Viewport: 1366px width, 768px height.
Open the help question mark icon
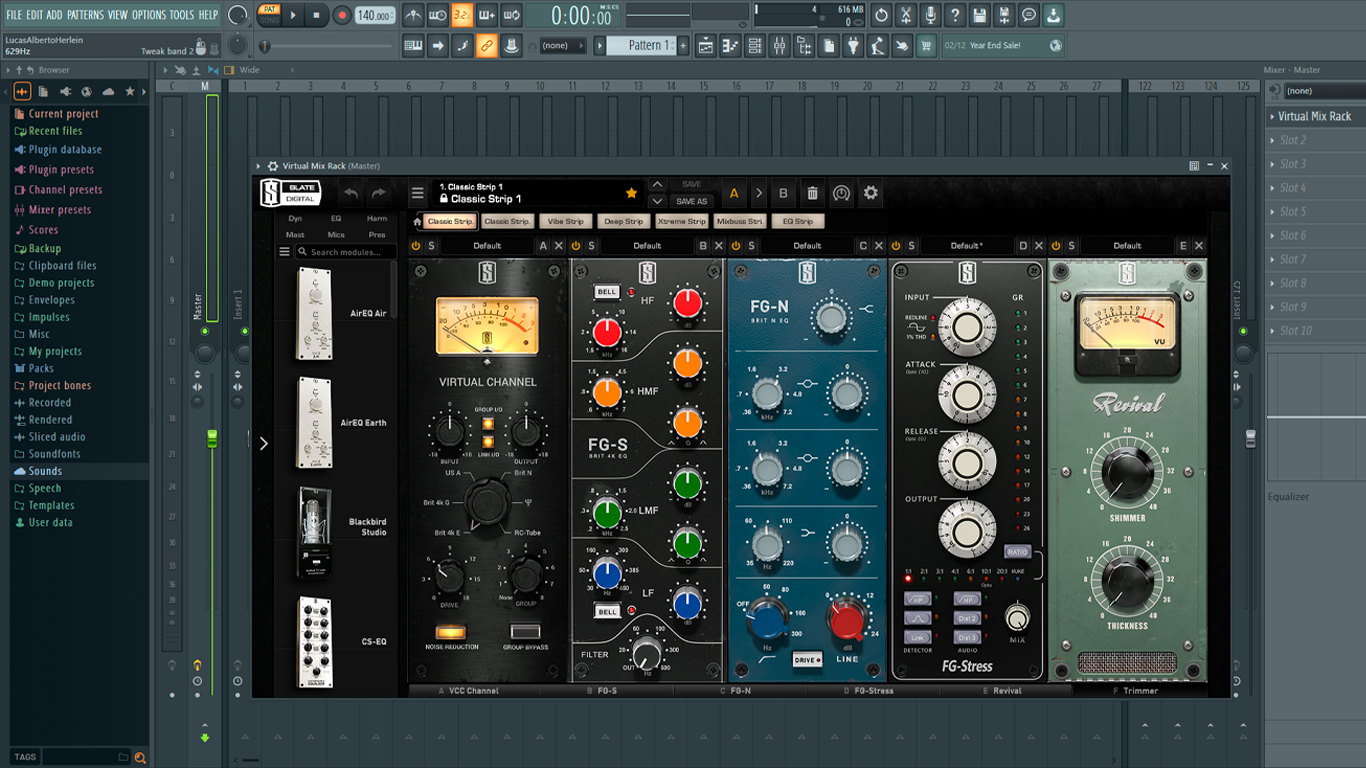955,15
